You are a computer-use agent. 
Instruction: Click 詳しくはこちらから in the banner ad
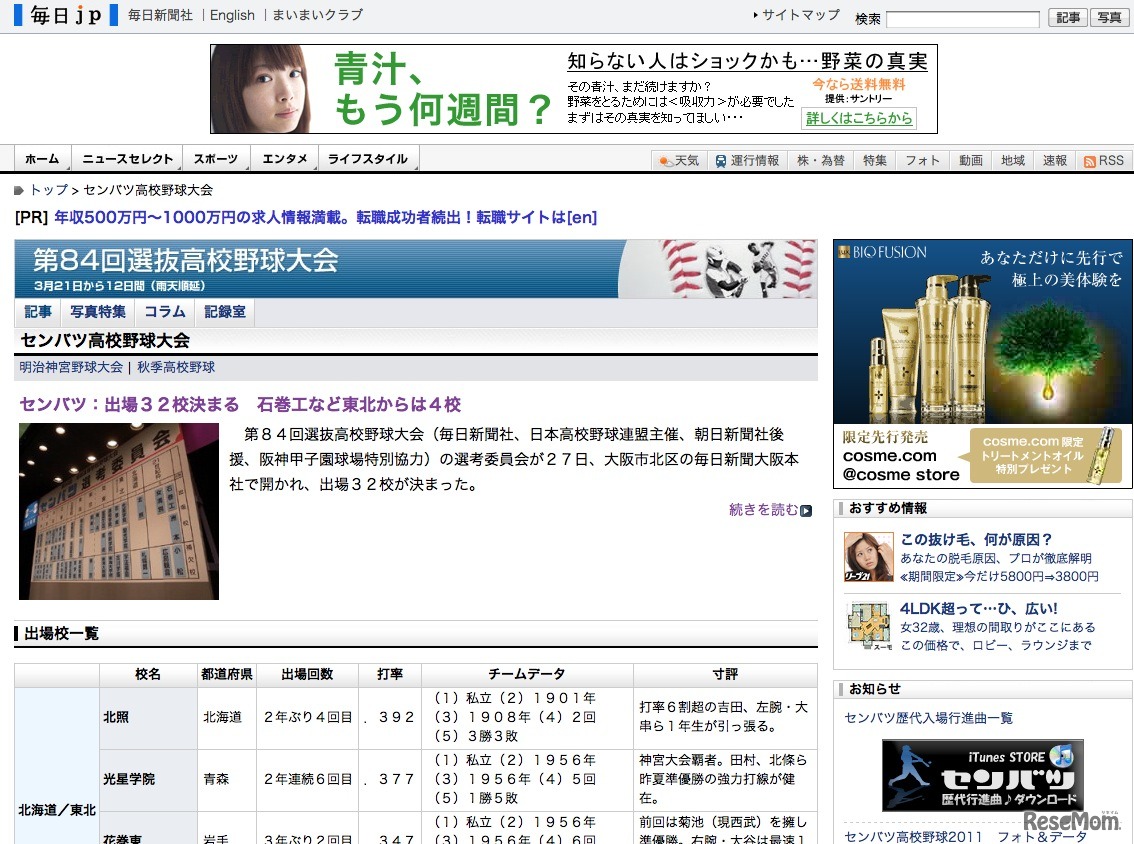coord(859,118)
